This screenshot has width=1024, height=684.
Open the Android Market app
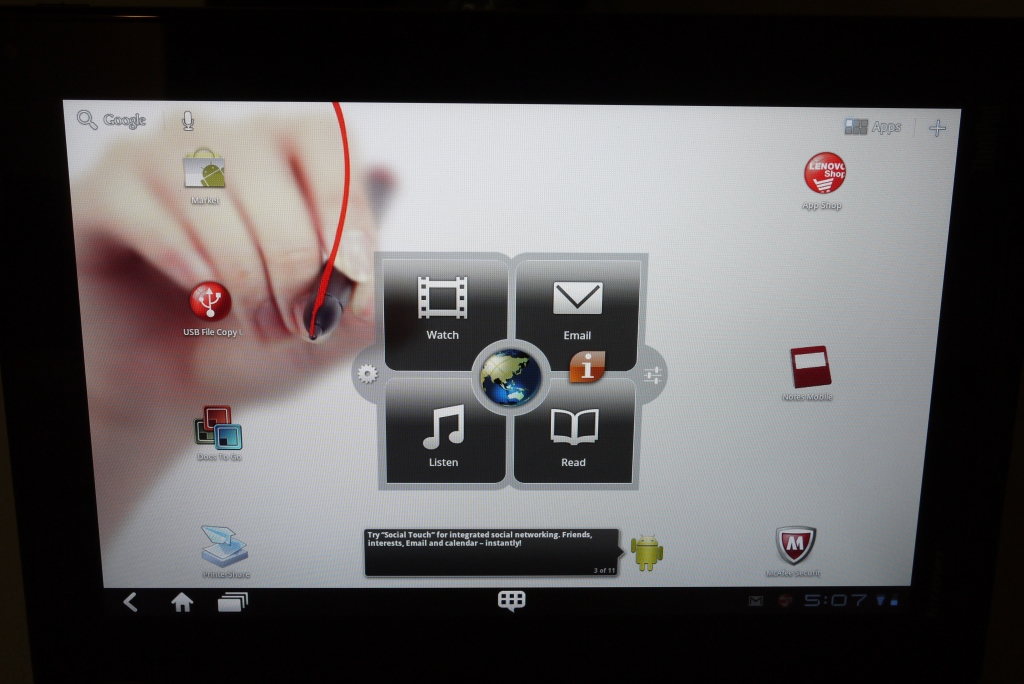(204, 170)
